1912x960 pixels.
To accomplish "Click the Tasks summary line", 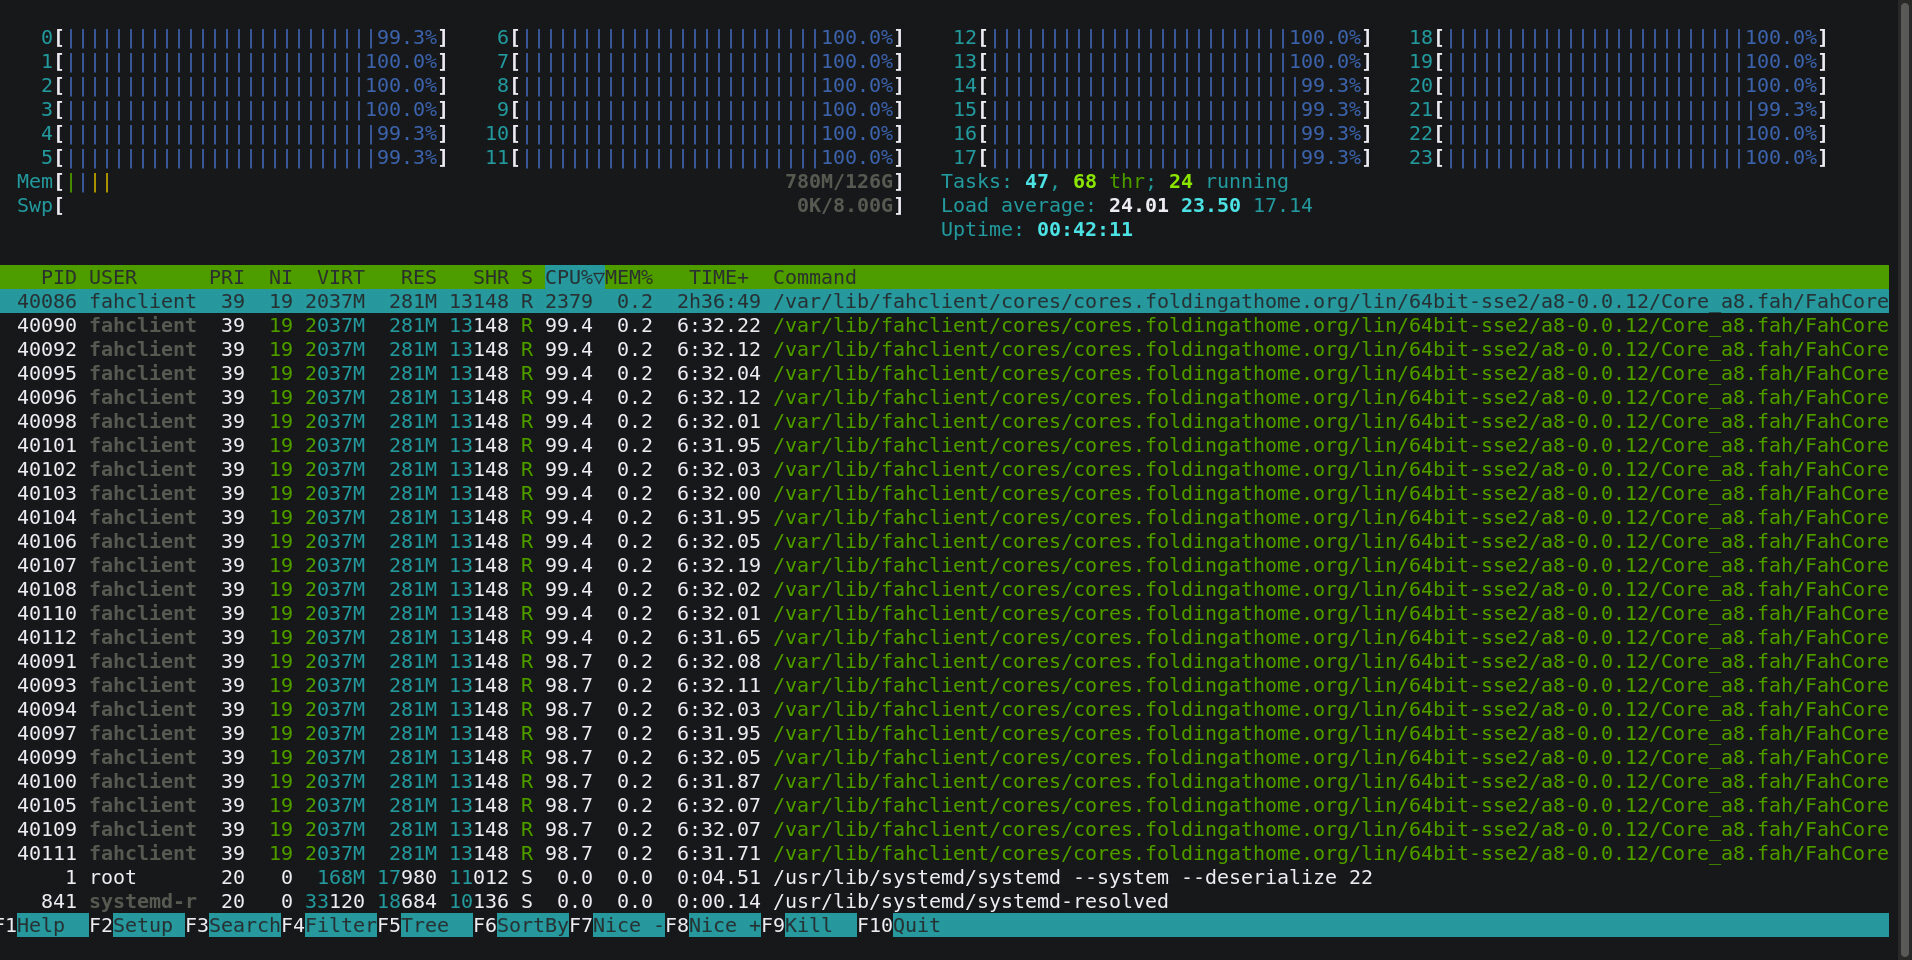I will tap(1114, 181).
